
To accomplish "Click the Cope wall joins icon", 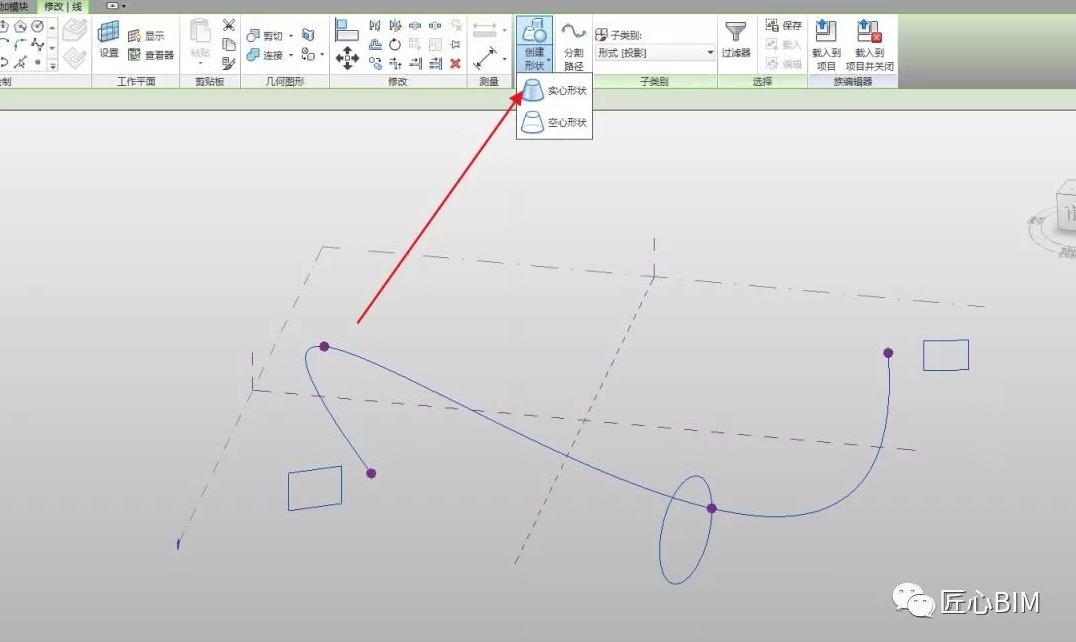I will 308,34.
